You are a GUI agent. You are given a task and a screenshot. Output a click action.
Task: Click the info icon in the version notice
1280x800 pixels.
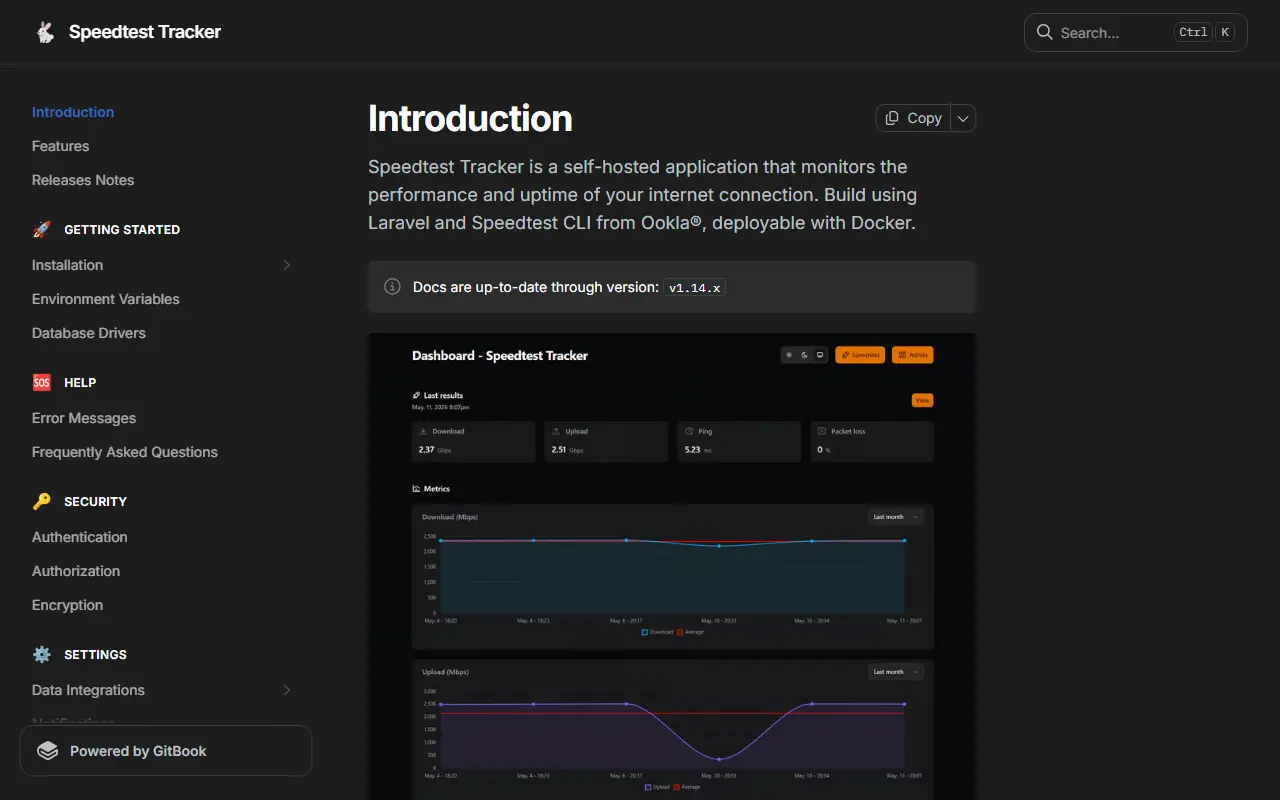point(393,287)
